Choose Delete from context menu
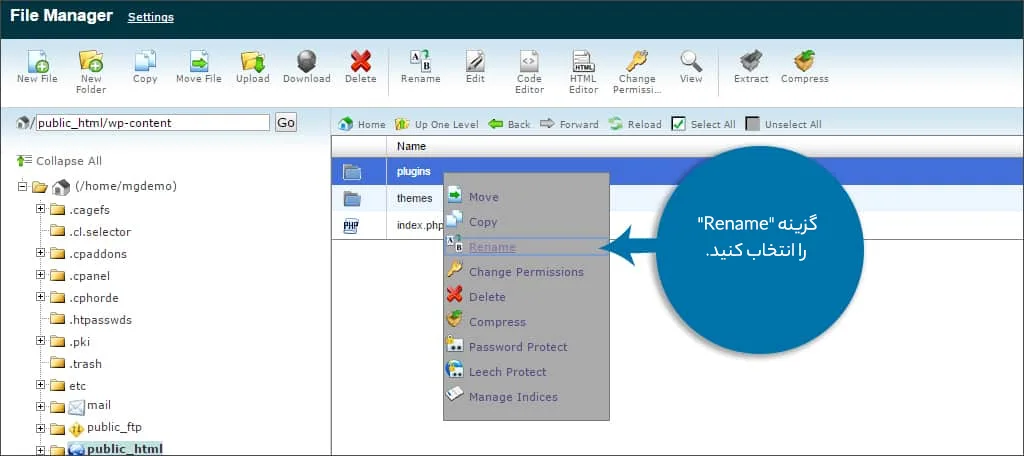 point(487,297)
